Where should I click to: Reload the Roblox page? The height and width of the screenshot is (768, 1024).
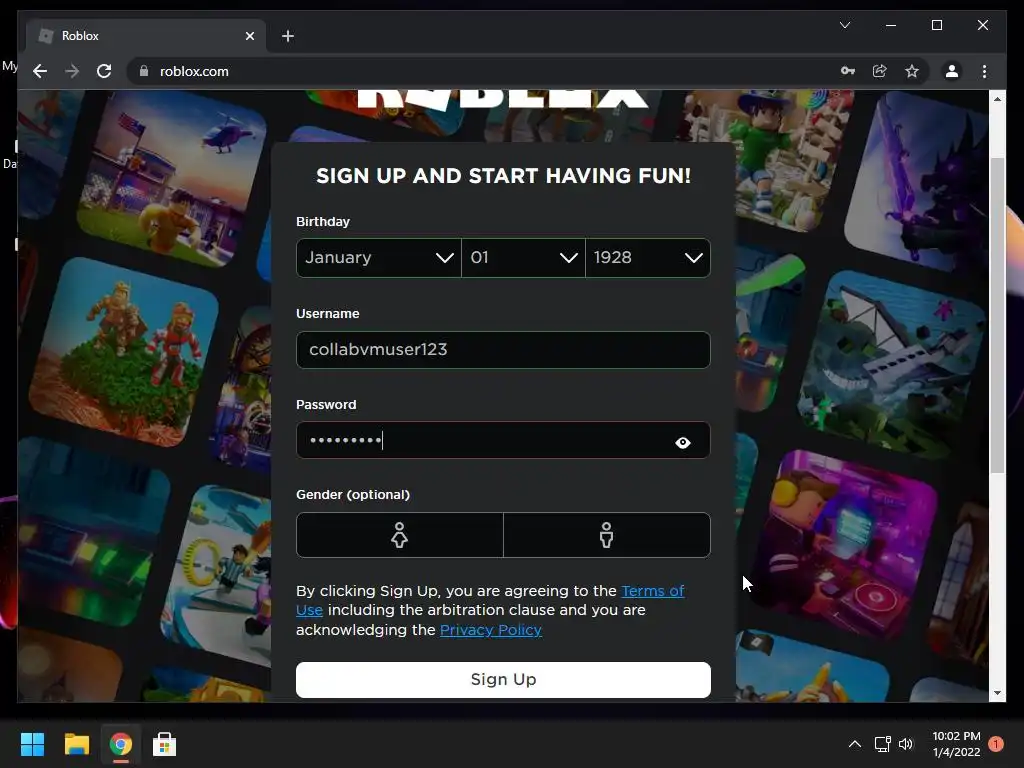point(104,71)
